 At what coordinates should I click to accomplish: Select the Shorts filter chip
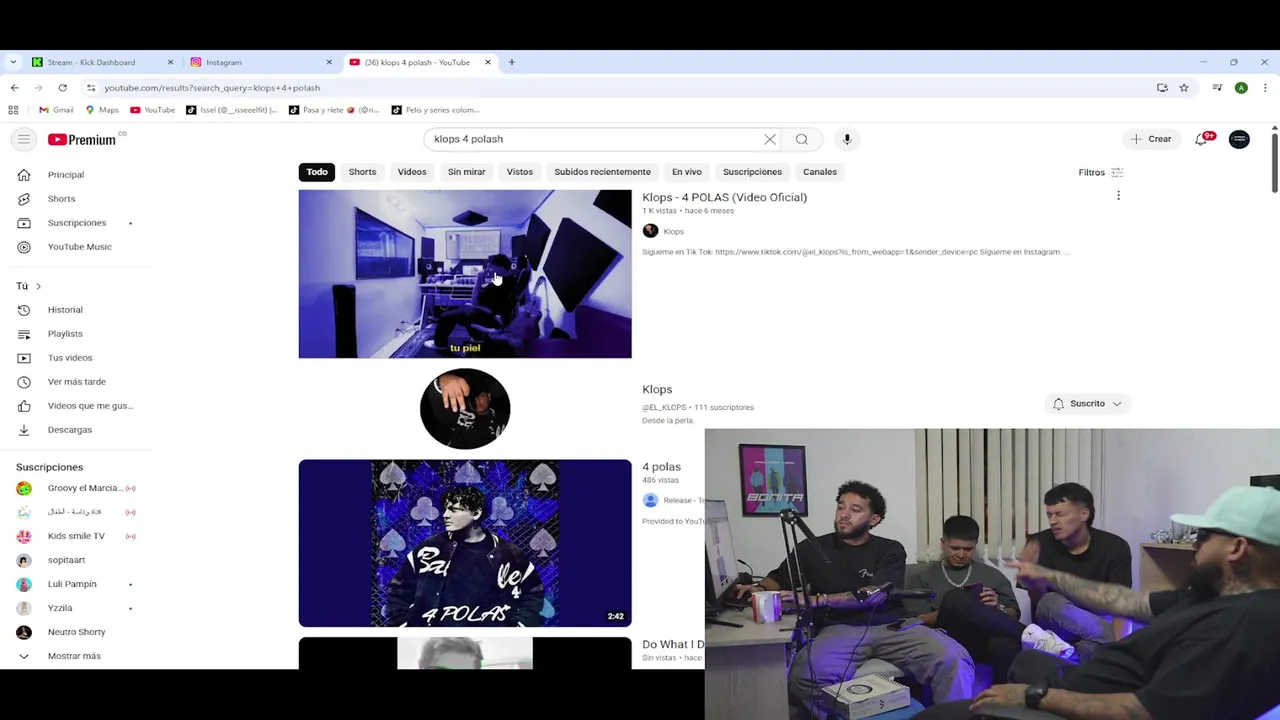point(362,172)
